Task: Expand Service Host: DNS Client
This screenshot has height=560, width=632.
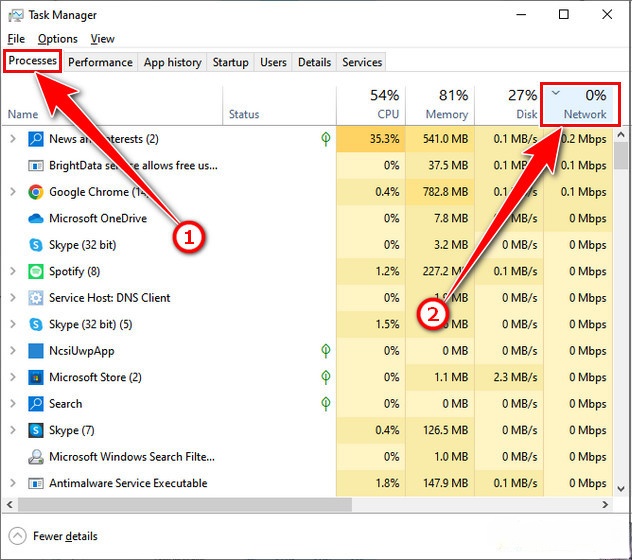Action: point(13,298)
